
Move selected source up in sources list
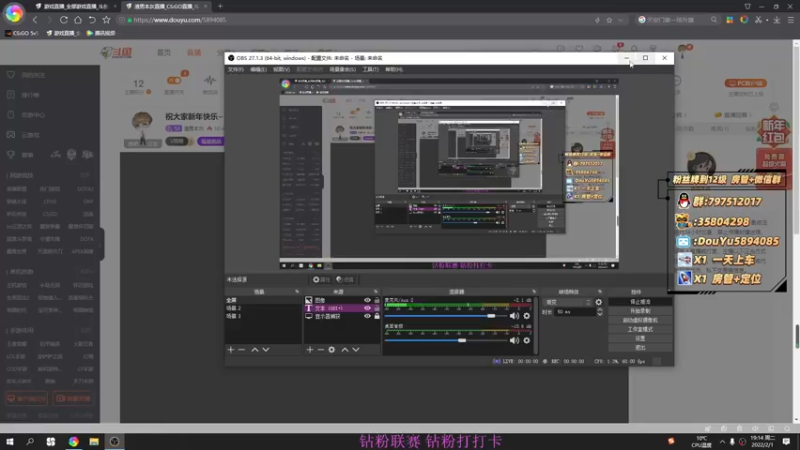pyautogui.click(x=345, y=350)
